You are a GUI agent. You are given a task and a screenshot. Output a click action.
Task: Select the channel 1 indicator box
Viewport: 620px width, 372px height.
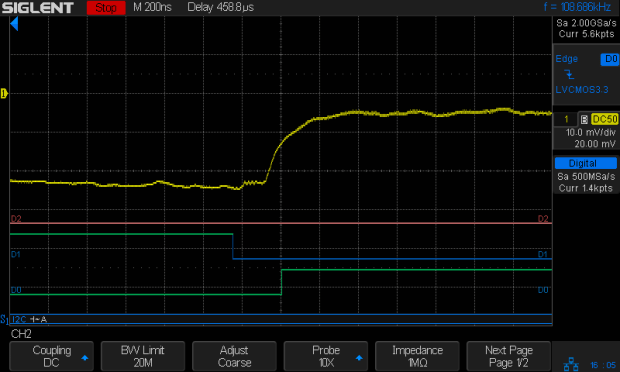(566, 119)
